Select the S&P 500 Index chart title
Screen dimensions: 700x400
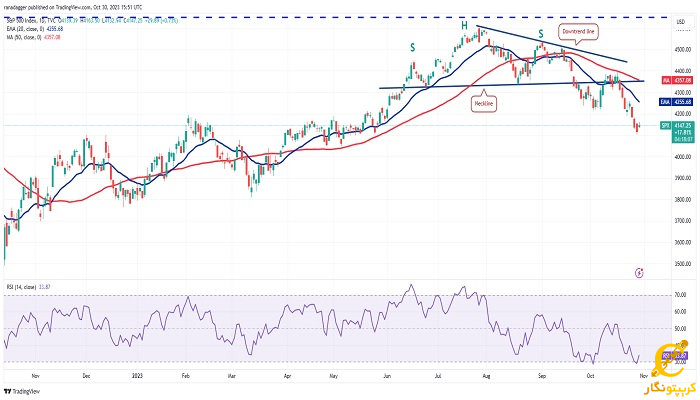click(x=21, y=21)
